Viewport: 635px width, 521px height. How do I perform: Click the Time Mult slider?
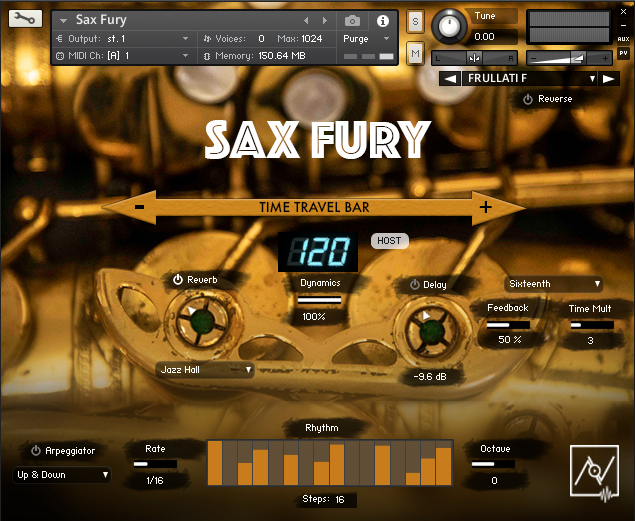coord(592,325)
